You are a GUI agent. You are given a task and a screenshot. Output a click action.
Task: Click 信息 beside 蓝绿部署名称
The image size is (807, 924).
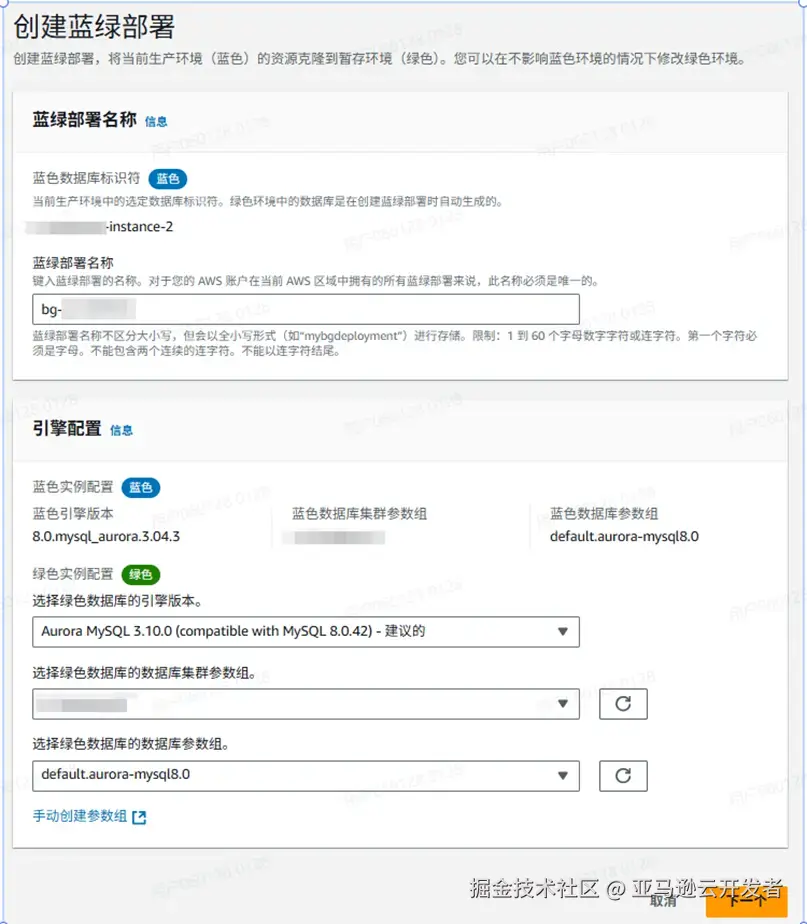point(156,121)
